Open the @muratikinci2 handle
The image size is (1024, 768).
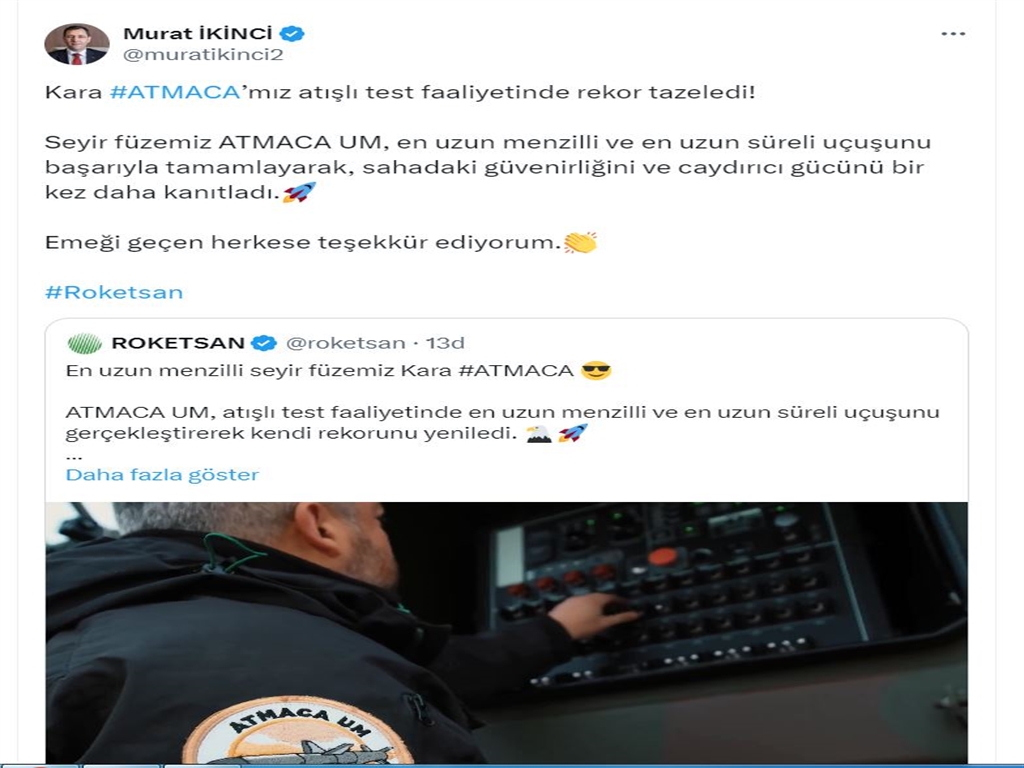[203, 55]
